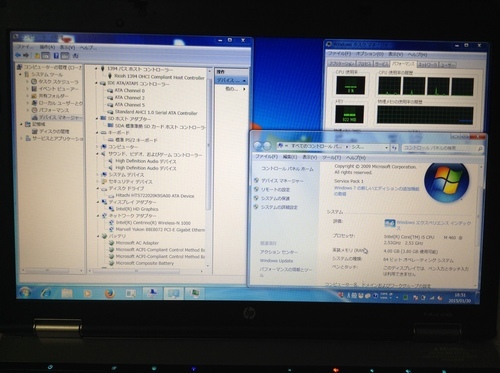Viewport: 500px width, 373px height.
Task: Open Windows Media Player taskbar icon
Action: click(87, 293)
